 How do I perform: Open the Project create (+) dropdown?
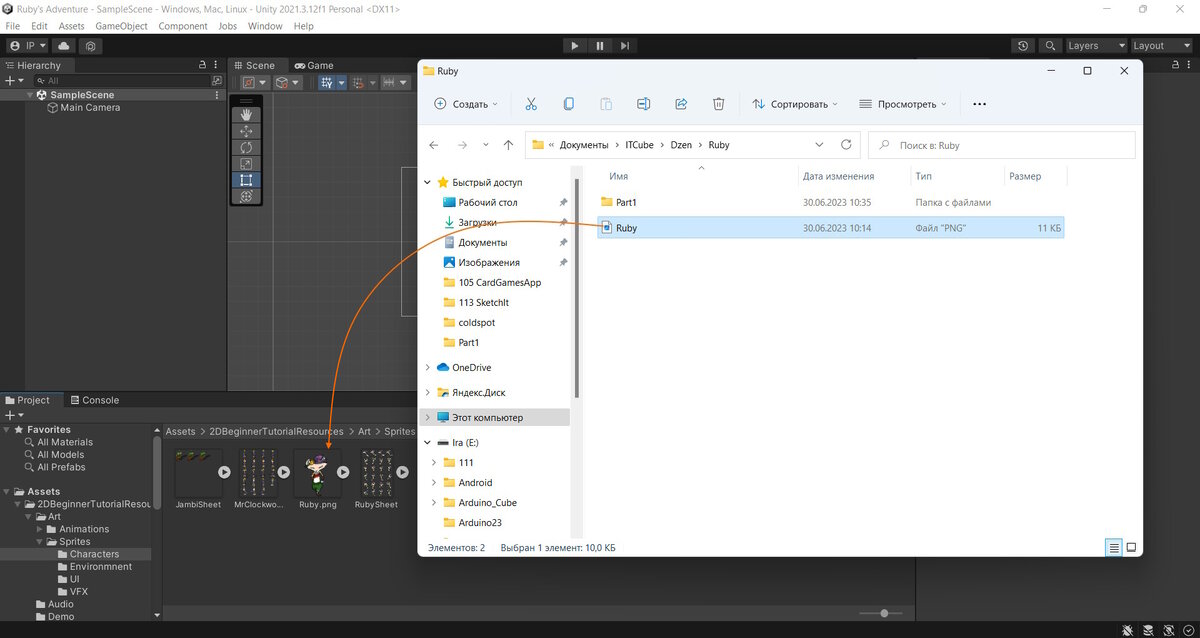point(13,414)
